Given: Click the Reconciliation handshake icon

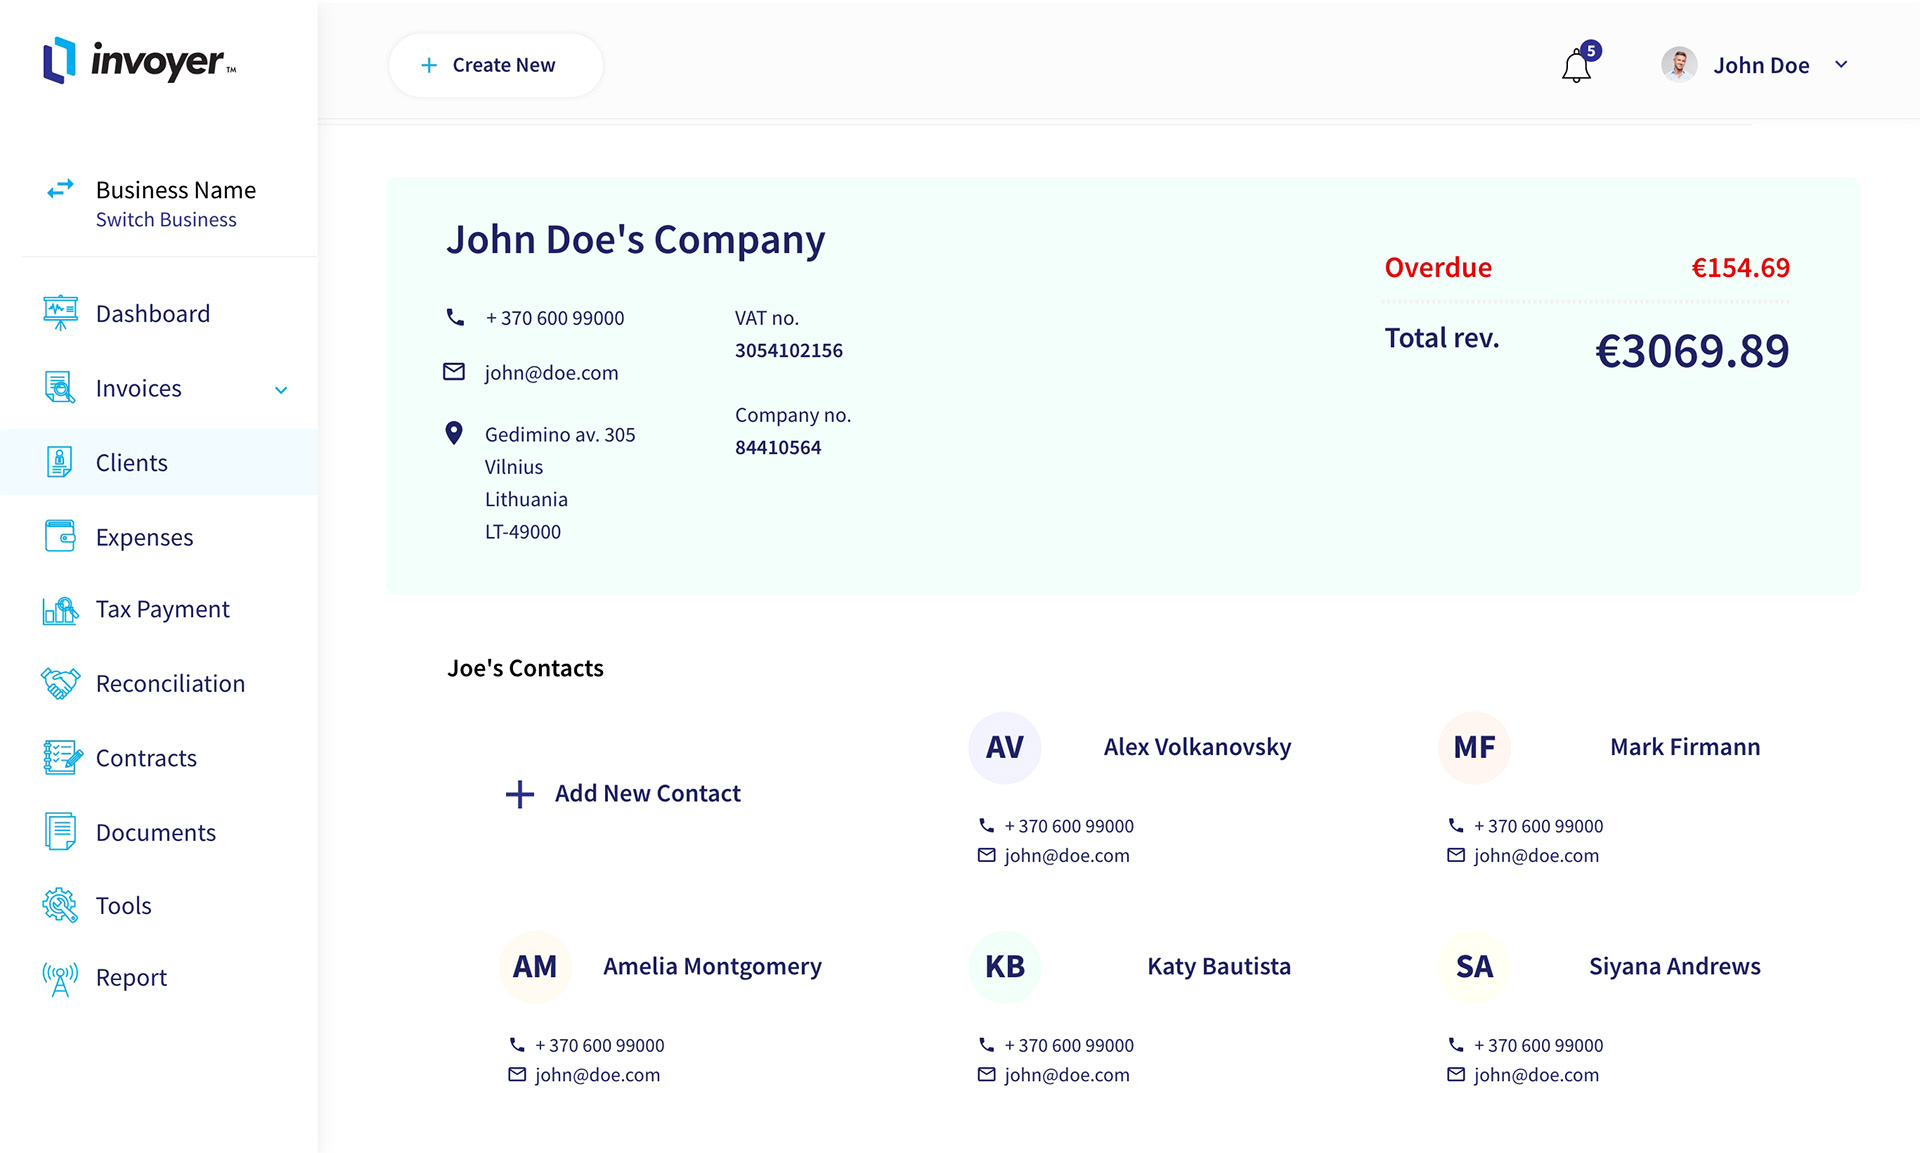Looking at the screenshot, I should point(60,683).
